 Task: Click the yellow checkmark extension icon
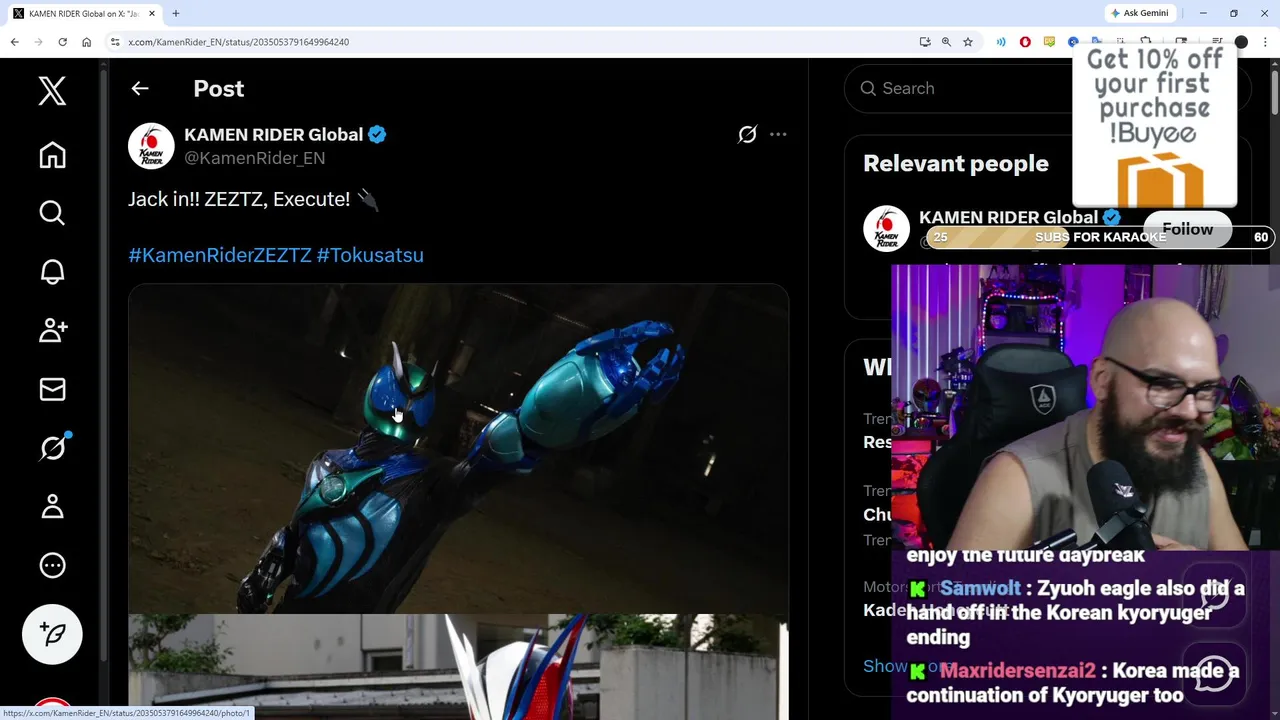pos(1049,42)
